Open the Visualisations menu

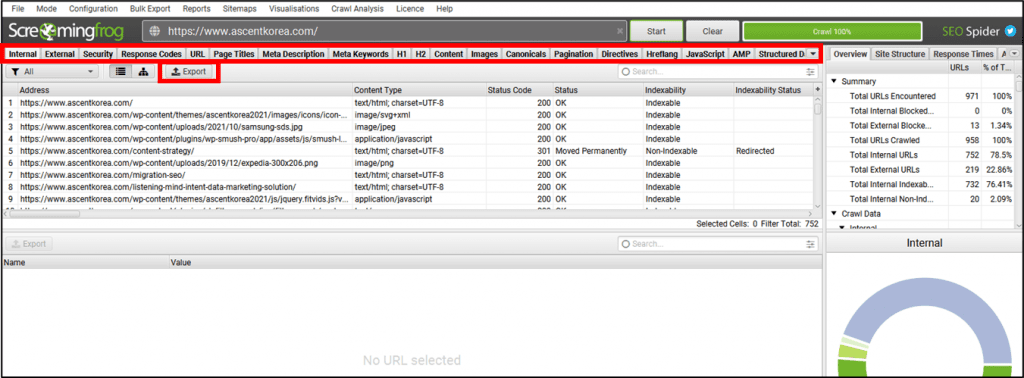click(294, 9)
